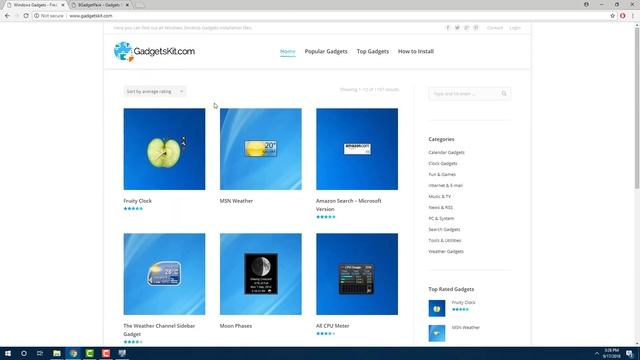The image size is (640, 360).
Task: Open the Twitter social icon in header
Action: (457, 28)
